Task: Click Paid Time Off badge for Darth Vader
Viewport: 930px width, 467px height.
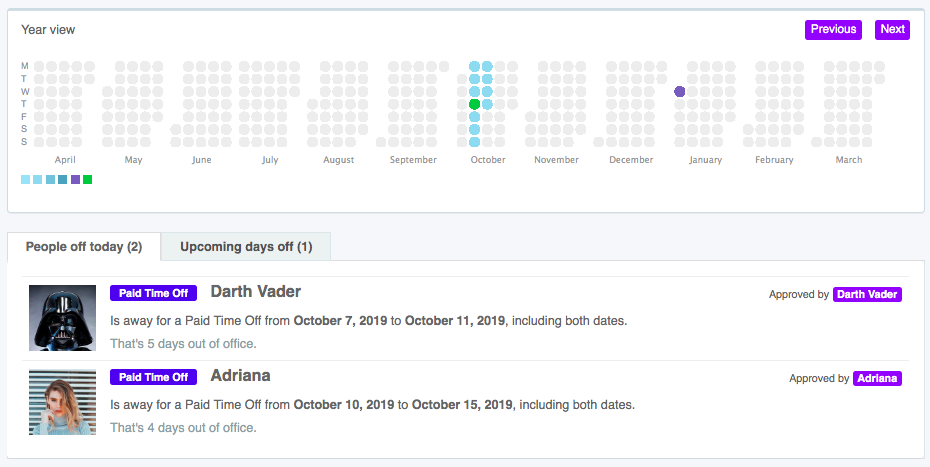Action: [x=153, y=293]
